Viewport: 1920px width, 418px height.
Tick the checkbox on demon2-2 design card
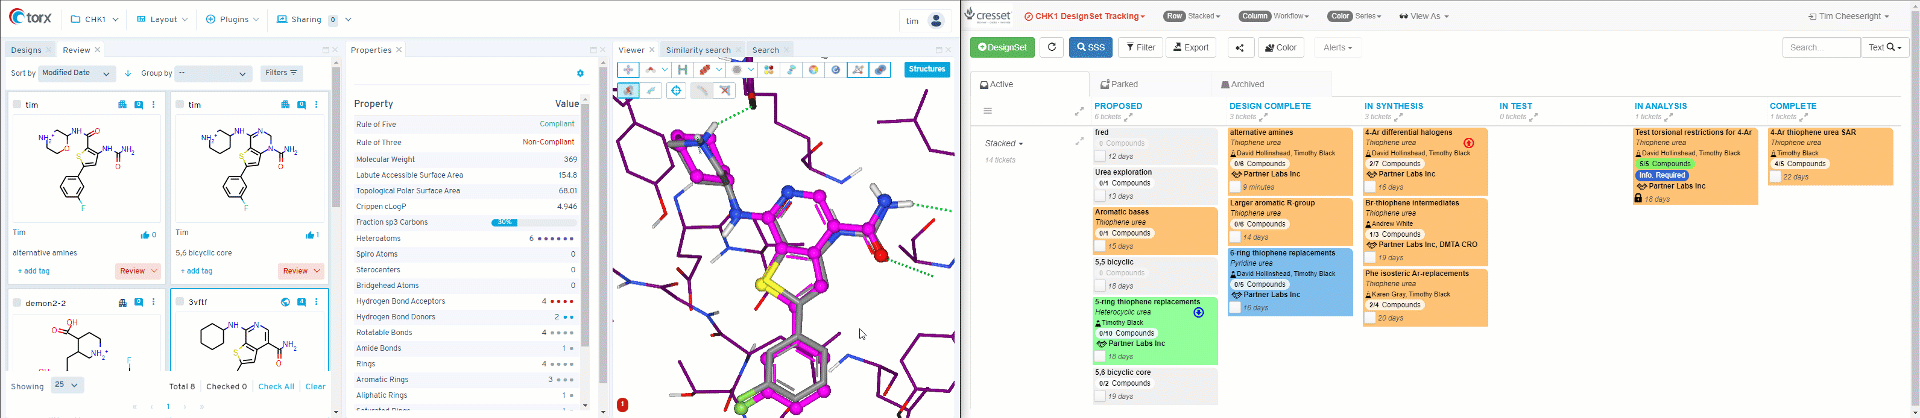(x=17, y=302)
